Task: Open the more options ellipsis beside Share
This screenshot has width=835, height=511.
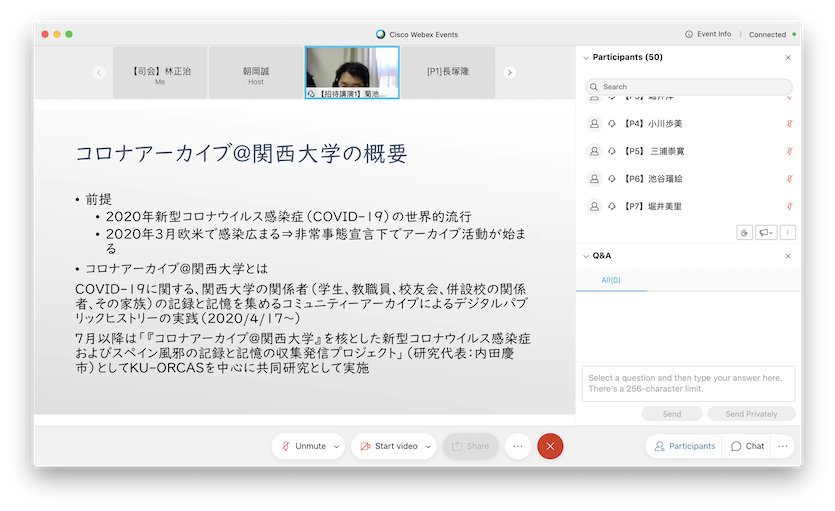Action: (517, 446)
